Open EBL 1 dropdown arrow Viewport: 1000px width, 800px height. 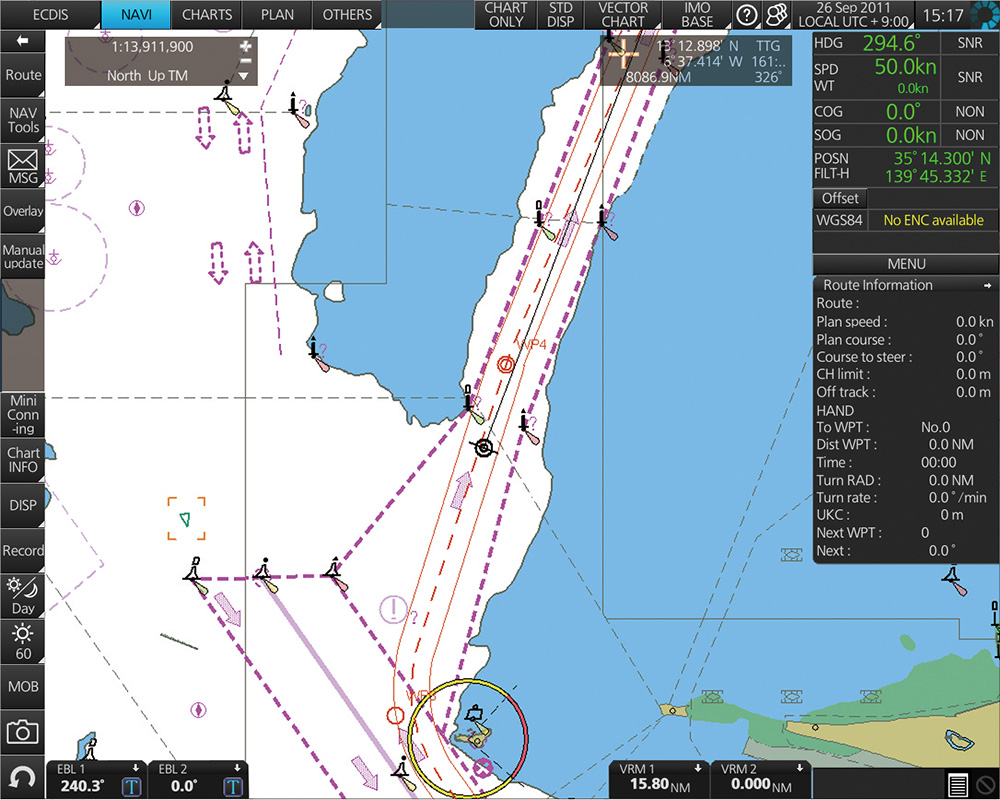point(136,767)
